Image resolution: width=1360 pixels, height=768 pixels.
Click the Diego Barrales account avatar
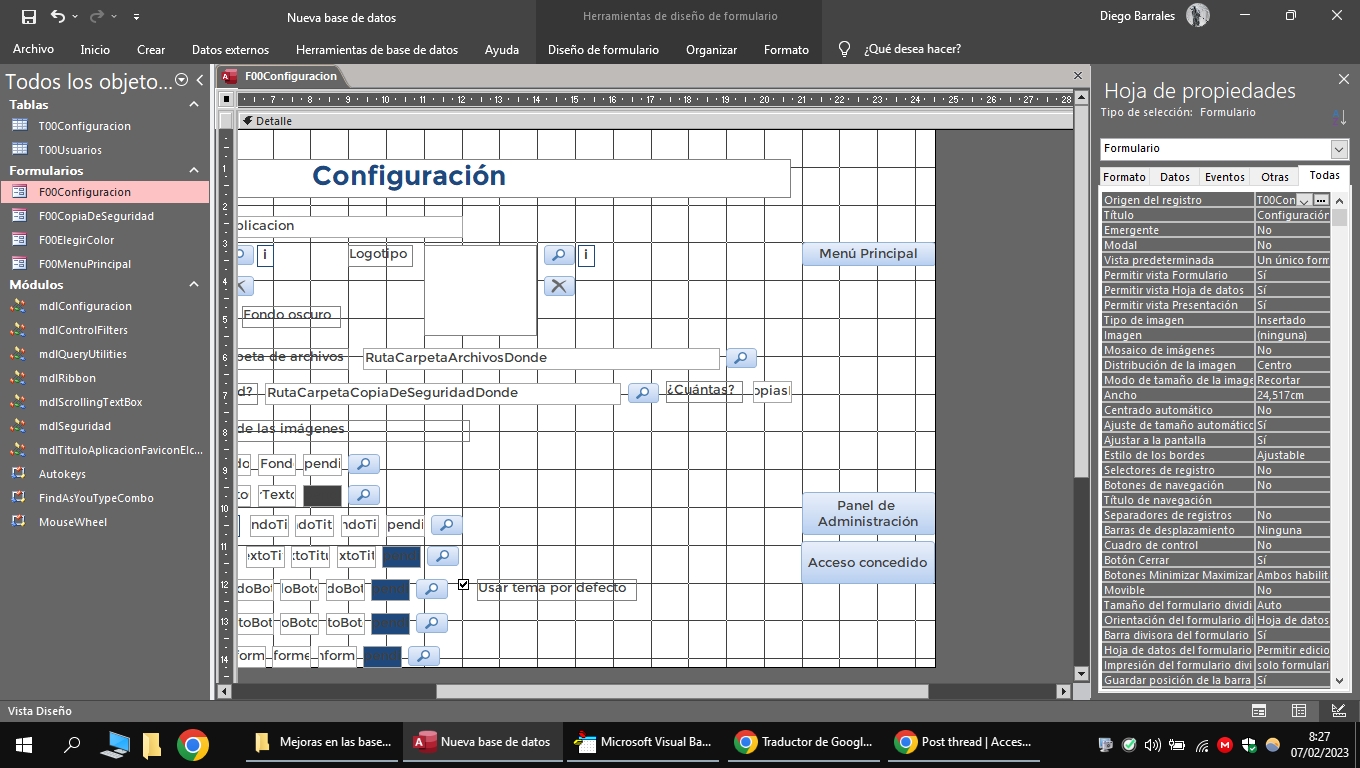pos(1197,16)
